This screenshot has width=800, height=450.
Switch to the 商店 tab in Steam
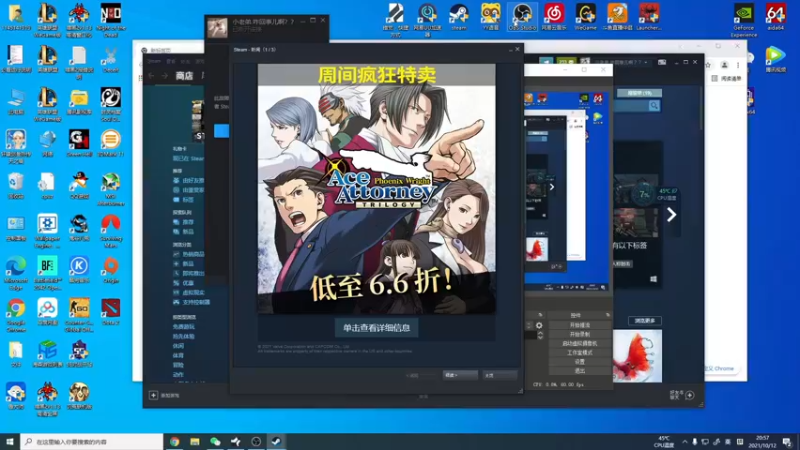[x=184, y=76]
